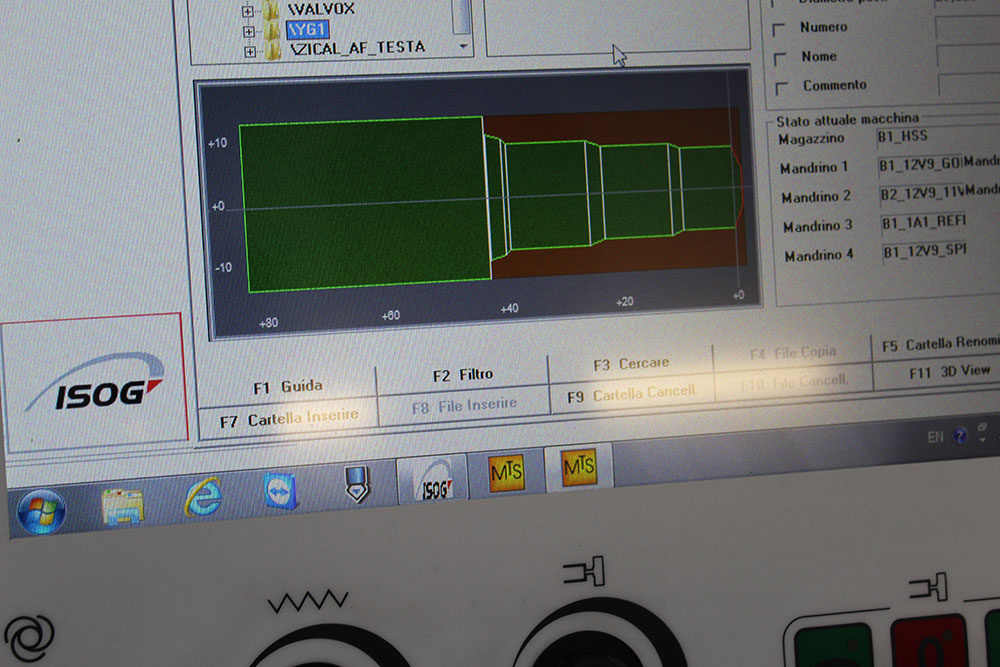
Task: Click F5 Cartella Rename button
Action: point(939,344)
